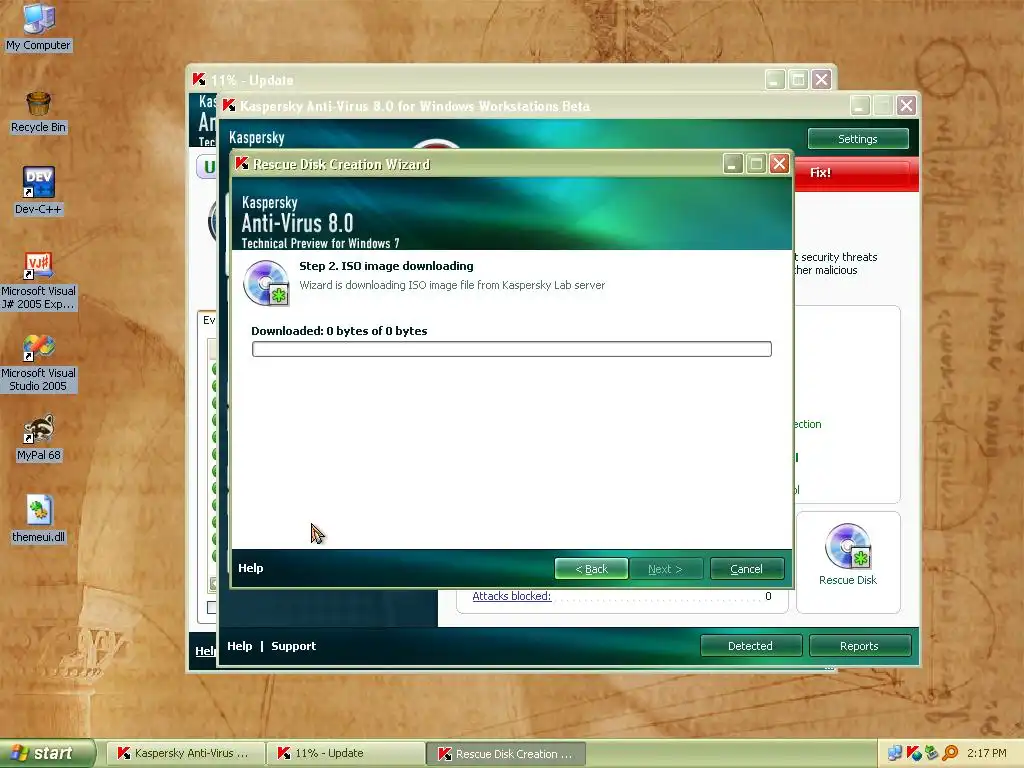
Task: Click the Kaspersky logo in wizard title bar
Action: click(242, 163)
